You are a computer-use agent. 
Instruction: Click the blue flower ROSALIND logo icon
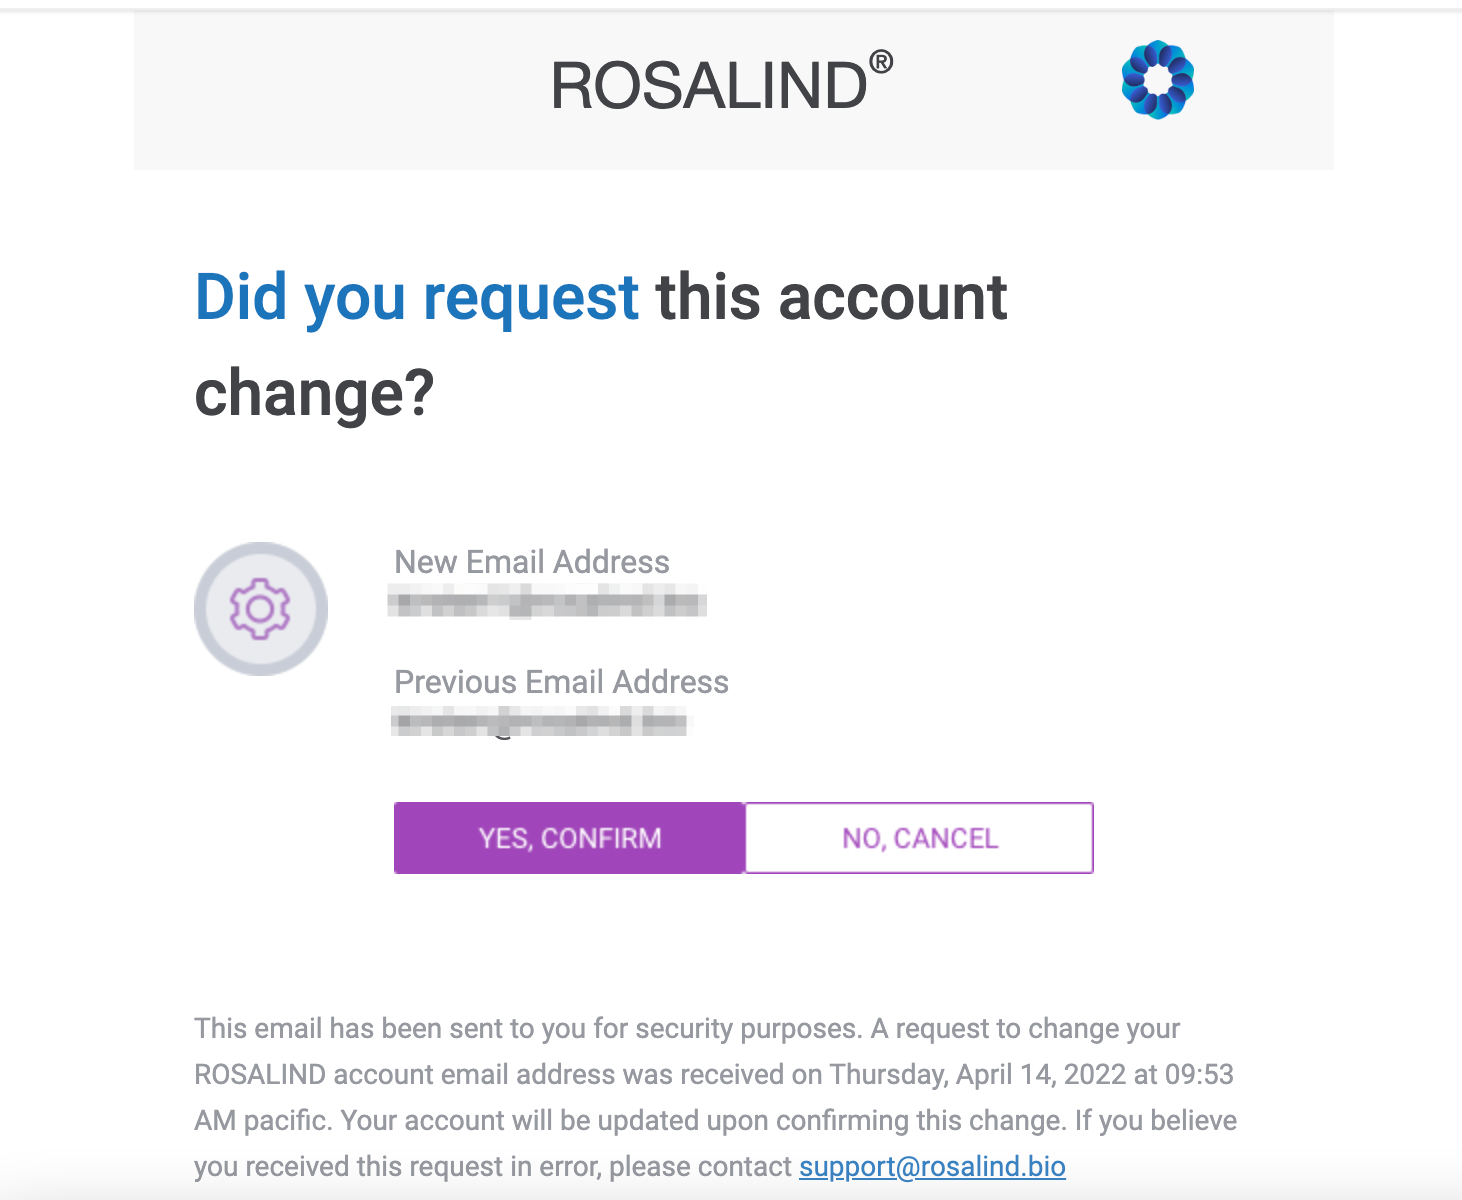click(x=1158, y=80)
